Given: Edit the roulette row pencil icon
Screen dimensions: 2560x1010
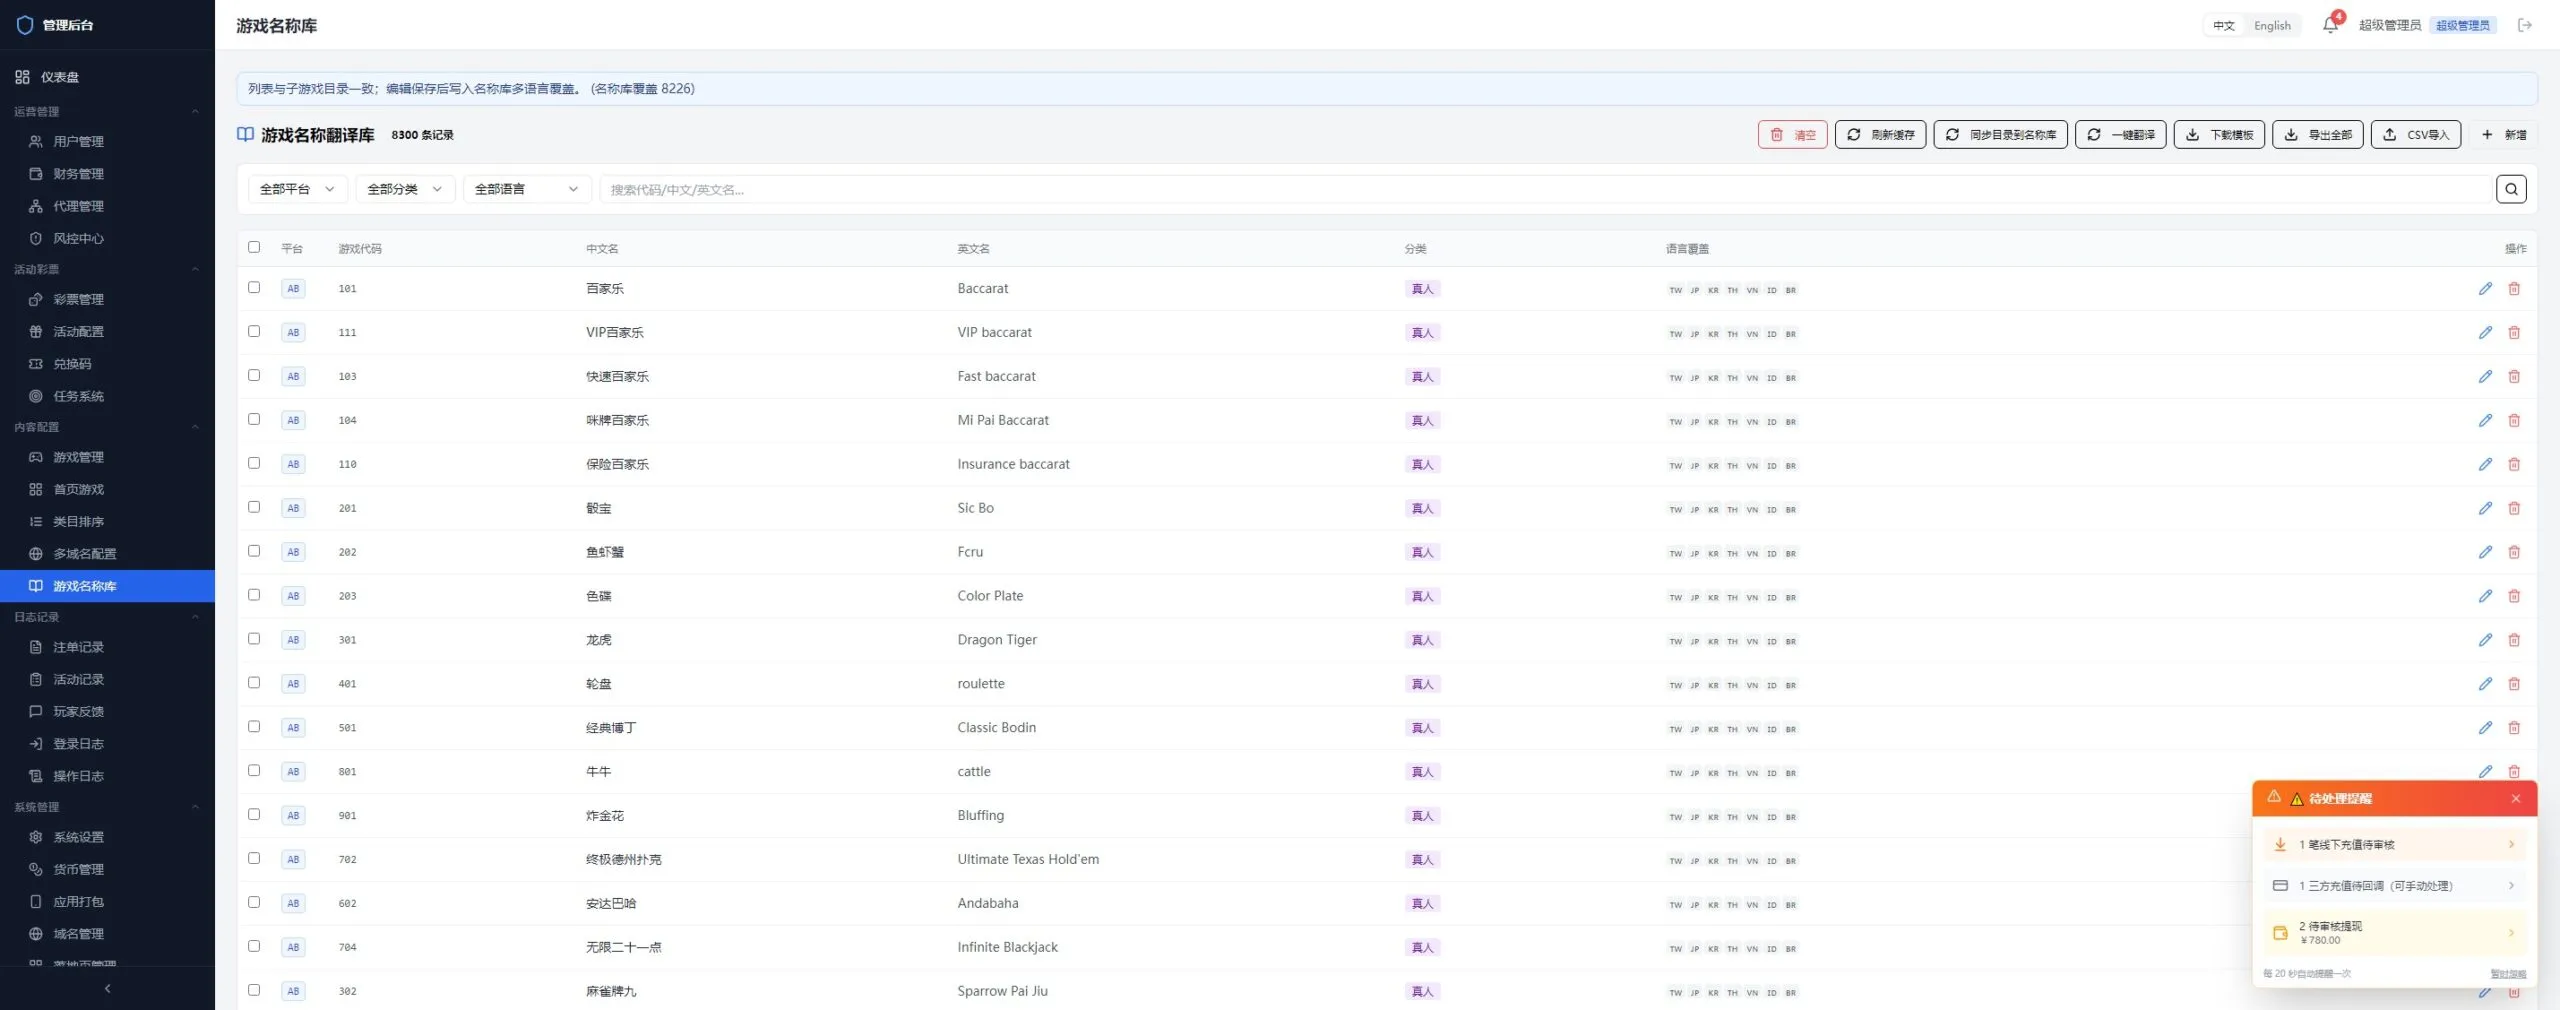Looking at the screenshot, I should 2485,684.
